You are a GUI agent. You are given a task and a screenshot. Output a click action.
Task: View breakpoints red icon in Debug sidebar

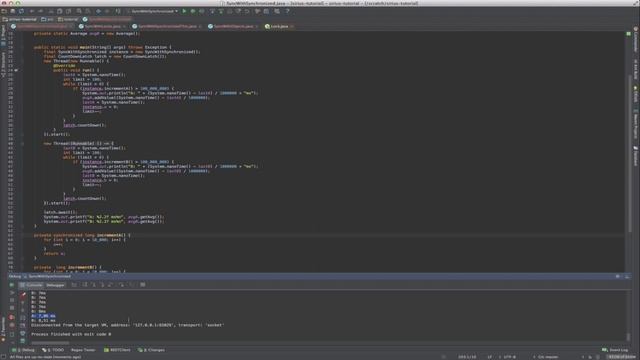(12, 317)
